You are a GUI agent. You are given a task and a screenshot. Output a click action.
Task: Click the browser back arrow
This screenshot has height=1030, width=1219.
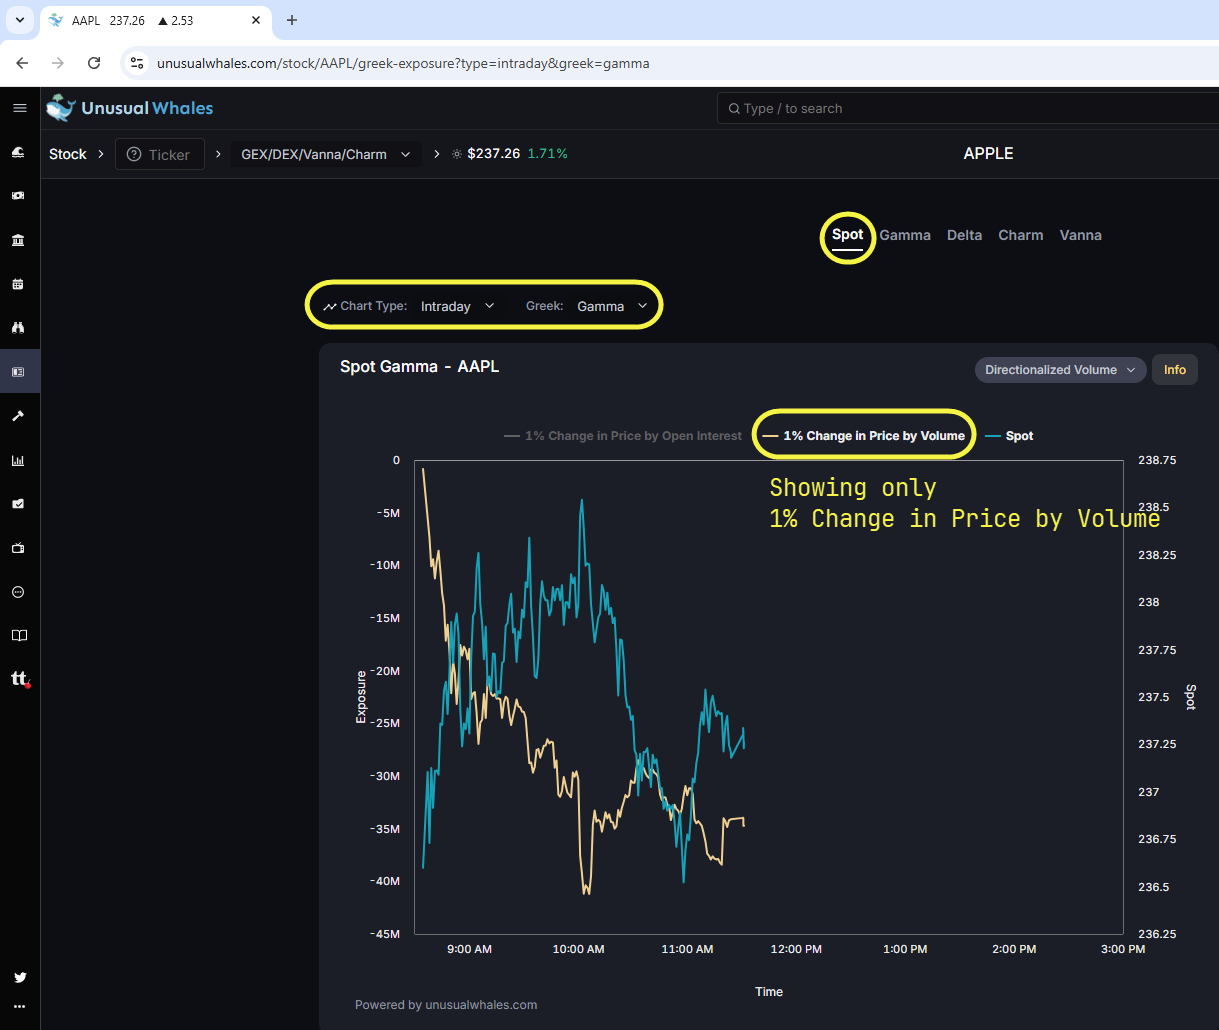22,63
